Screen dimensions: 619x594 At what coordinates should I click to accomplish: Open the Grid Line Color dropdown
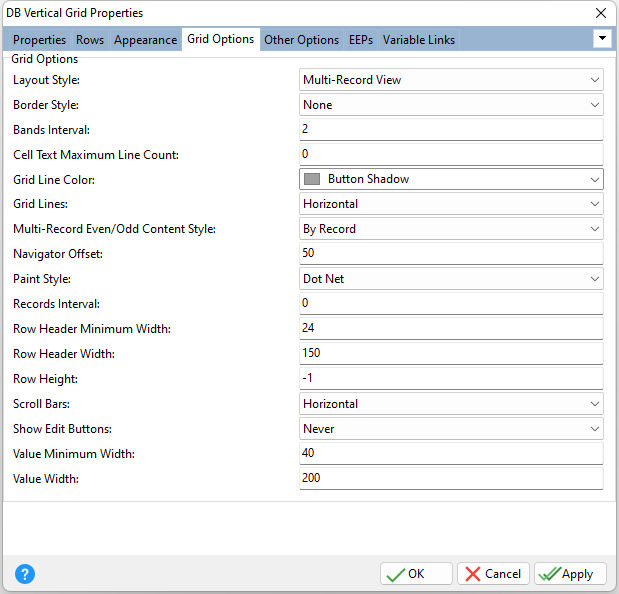pos(451,179)
